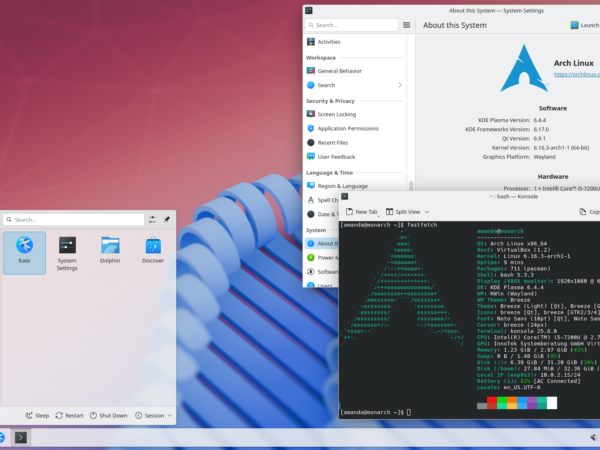Open Power Management icon in sidebar
Viewport: 600px width, 450px height.
coord(311,258)
